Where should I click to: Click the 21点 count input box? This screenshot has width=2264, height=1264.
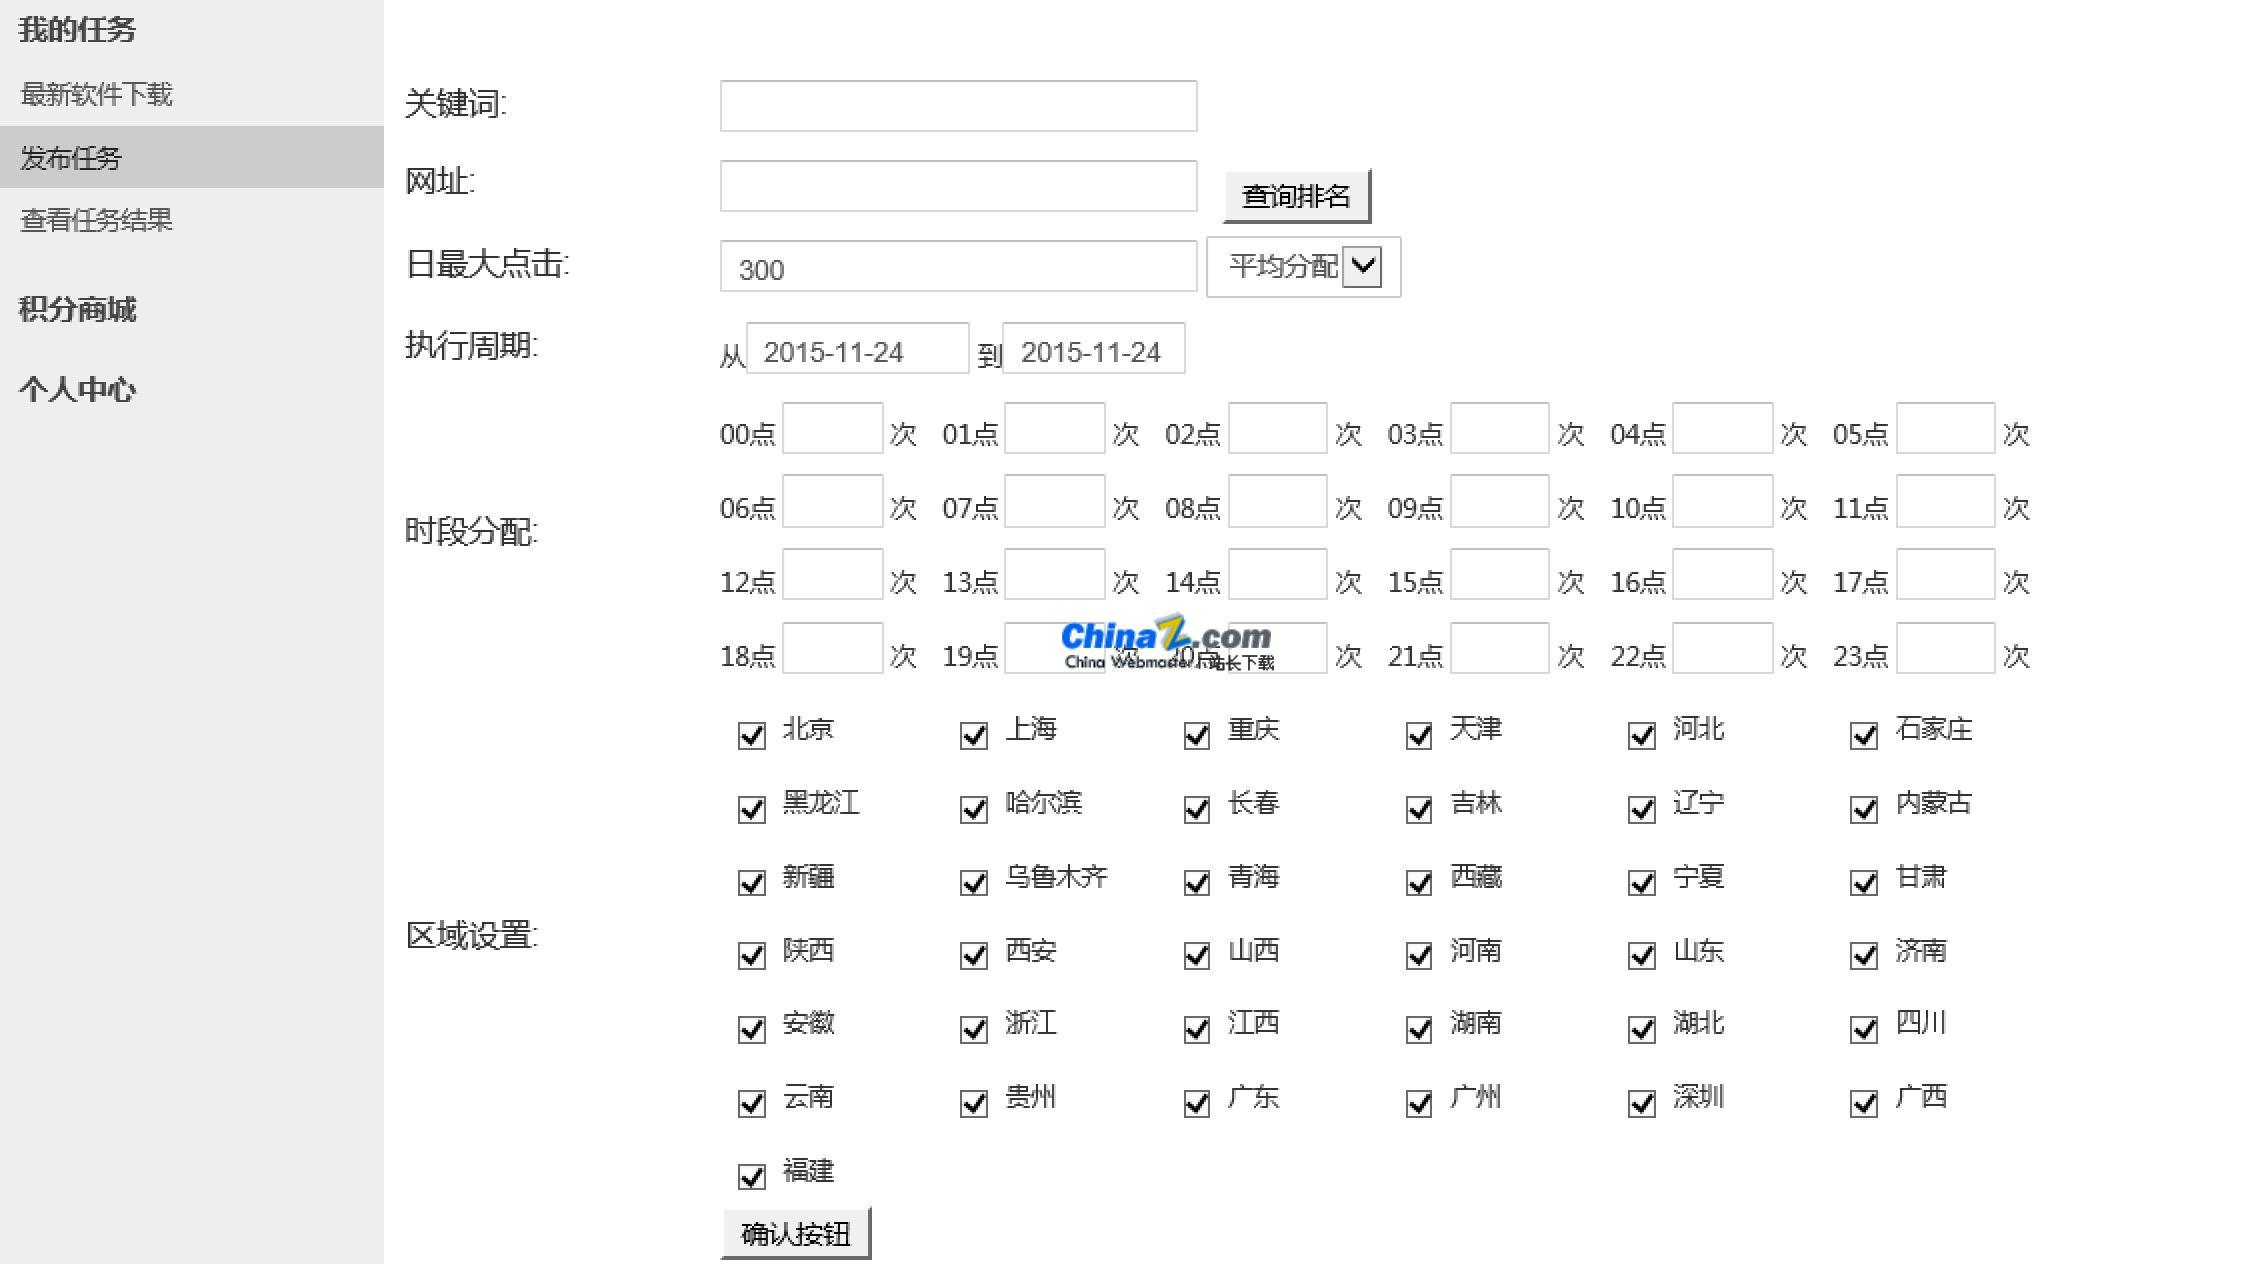[x=1499, y=648]
